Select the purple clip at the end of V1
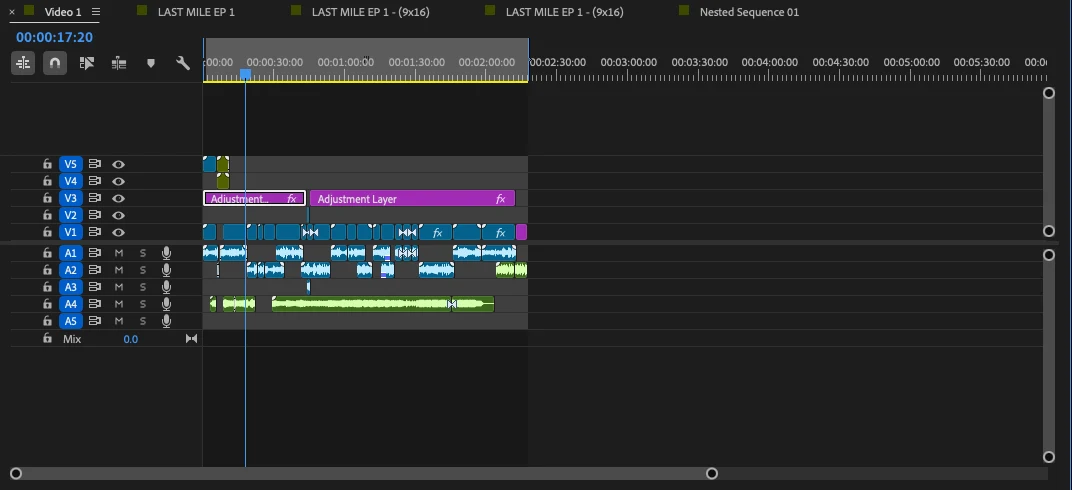 point(522,232)
